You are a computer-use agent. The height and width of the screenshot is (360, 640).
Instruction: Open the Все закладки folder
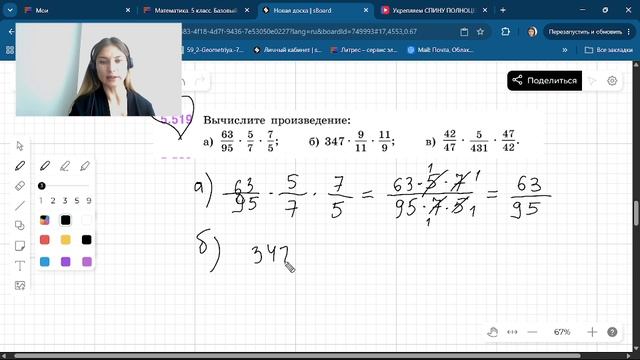coord(609,50)
